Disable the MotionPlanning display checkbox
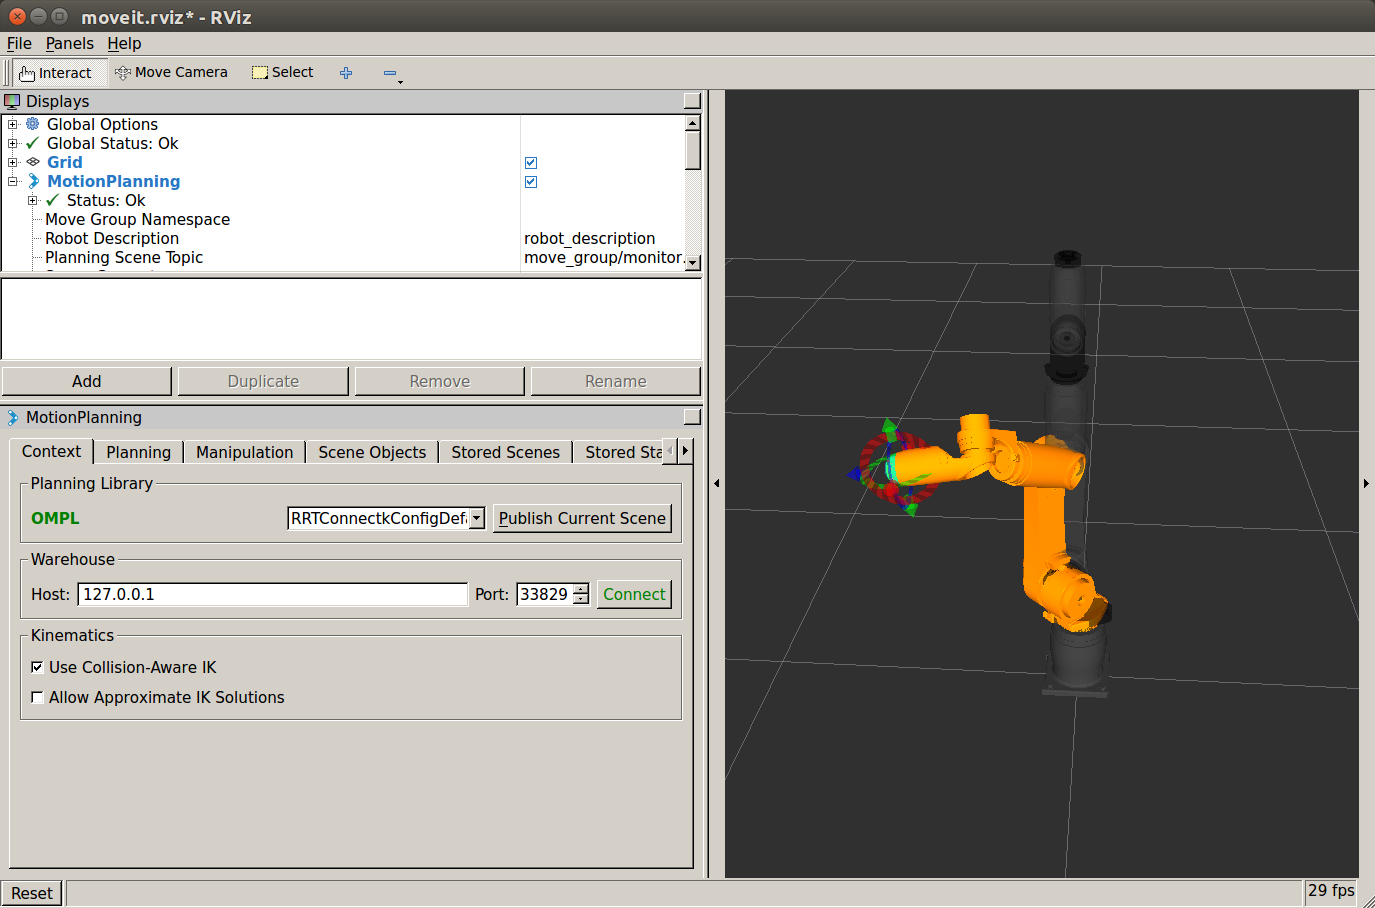 click(x=531, y=182)
